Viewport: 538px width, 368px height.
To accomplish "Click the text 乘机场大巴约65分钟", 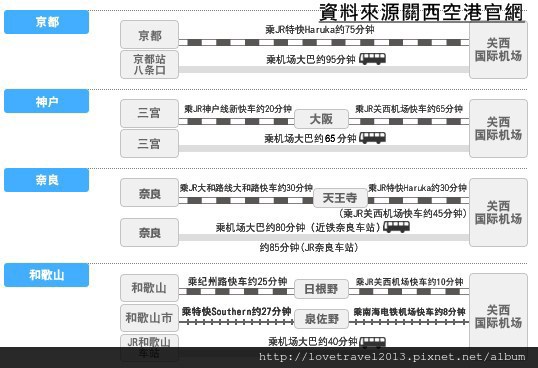I will tap(310, 139).
